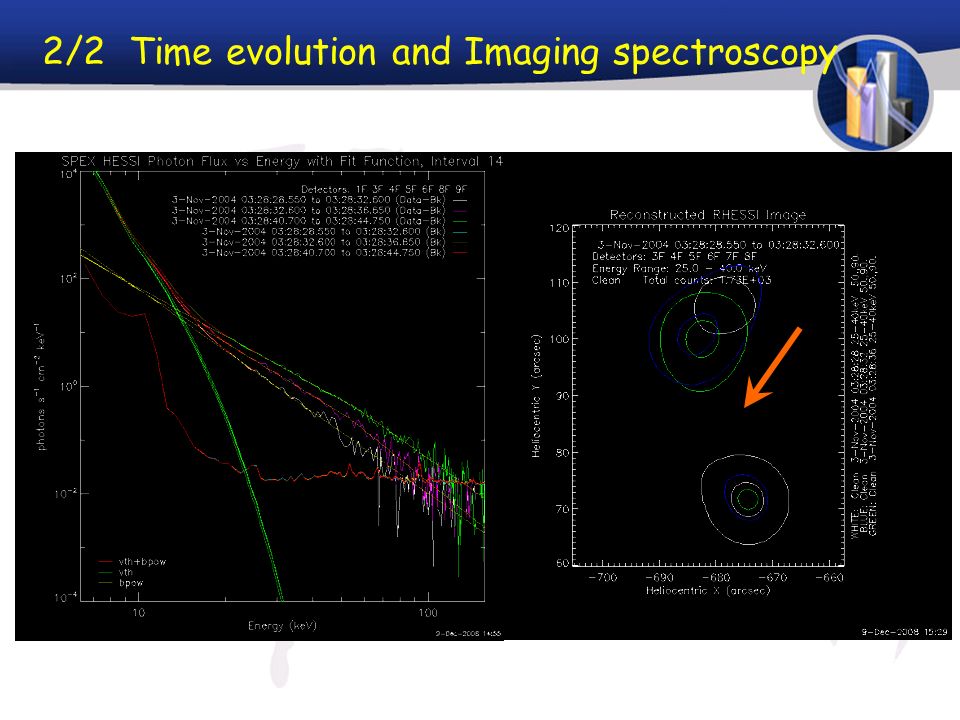Click legend row 03:28:32.600 to 03:28:36.650 (Data-Bk)
The height and width of the screenshot is (720, 960).
[x=319, y=210]
